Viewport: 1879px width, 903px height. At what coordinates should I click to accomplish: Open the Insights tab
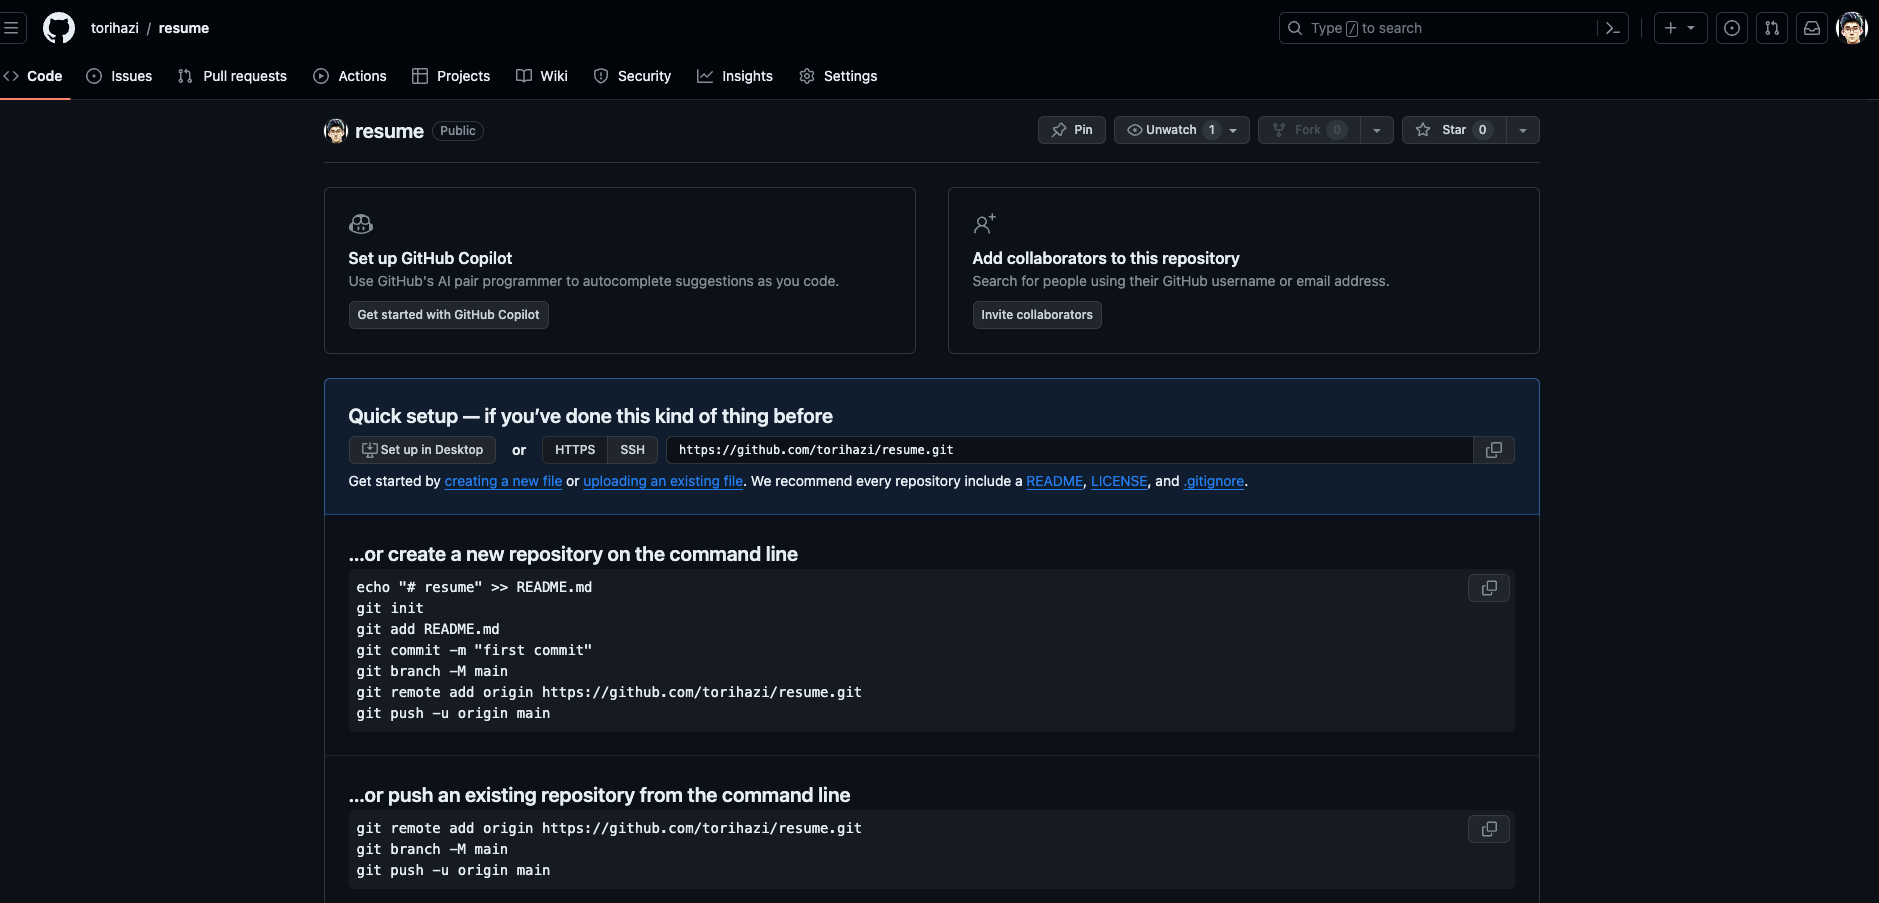pyautogui.click(x=735, y=76)
